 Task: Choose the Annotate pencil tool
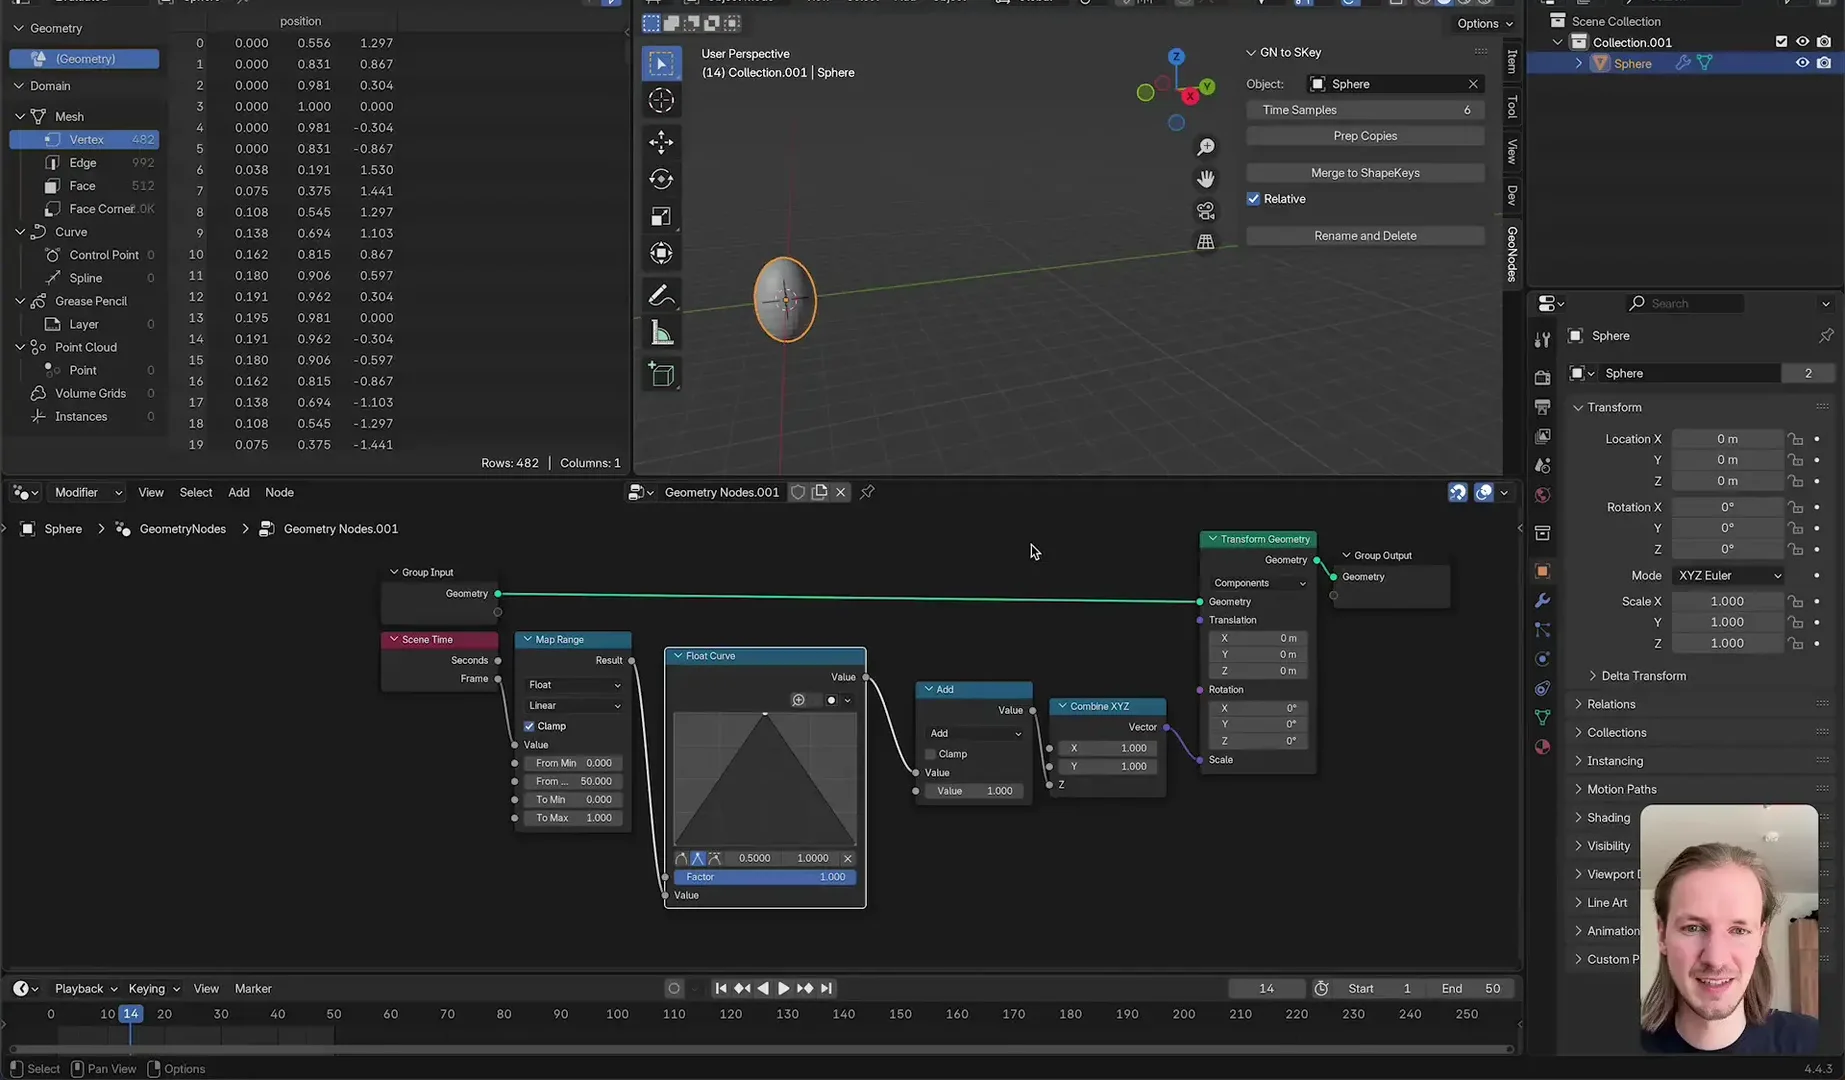click(x=661, y=295)
